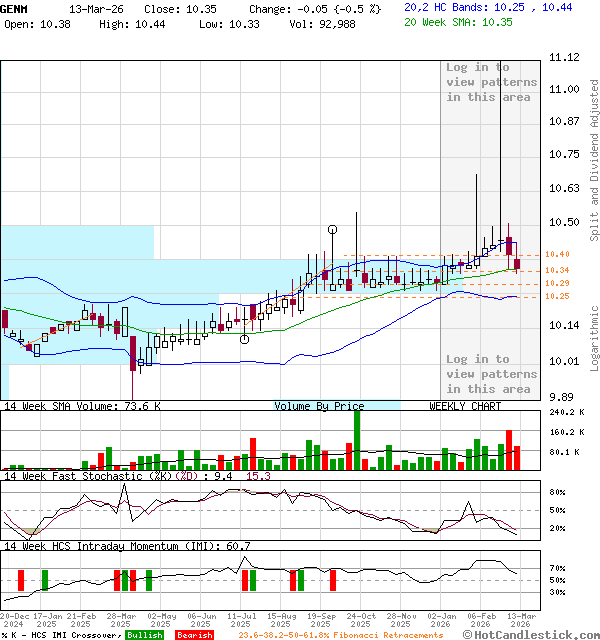
Task: Click the 14 Week HCS Intraday Momentum title
Action: (127, 546)
